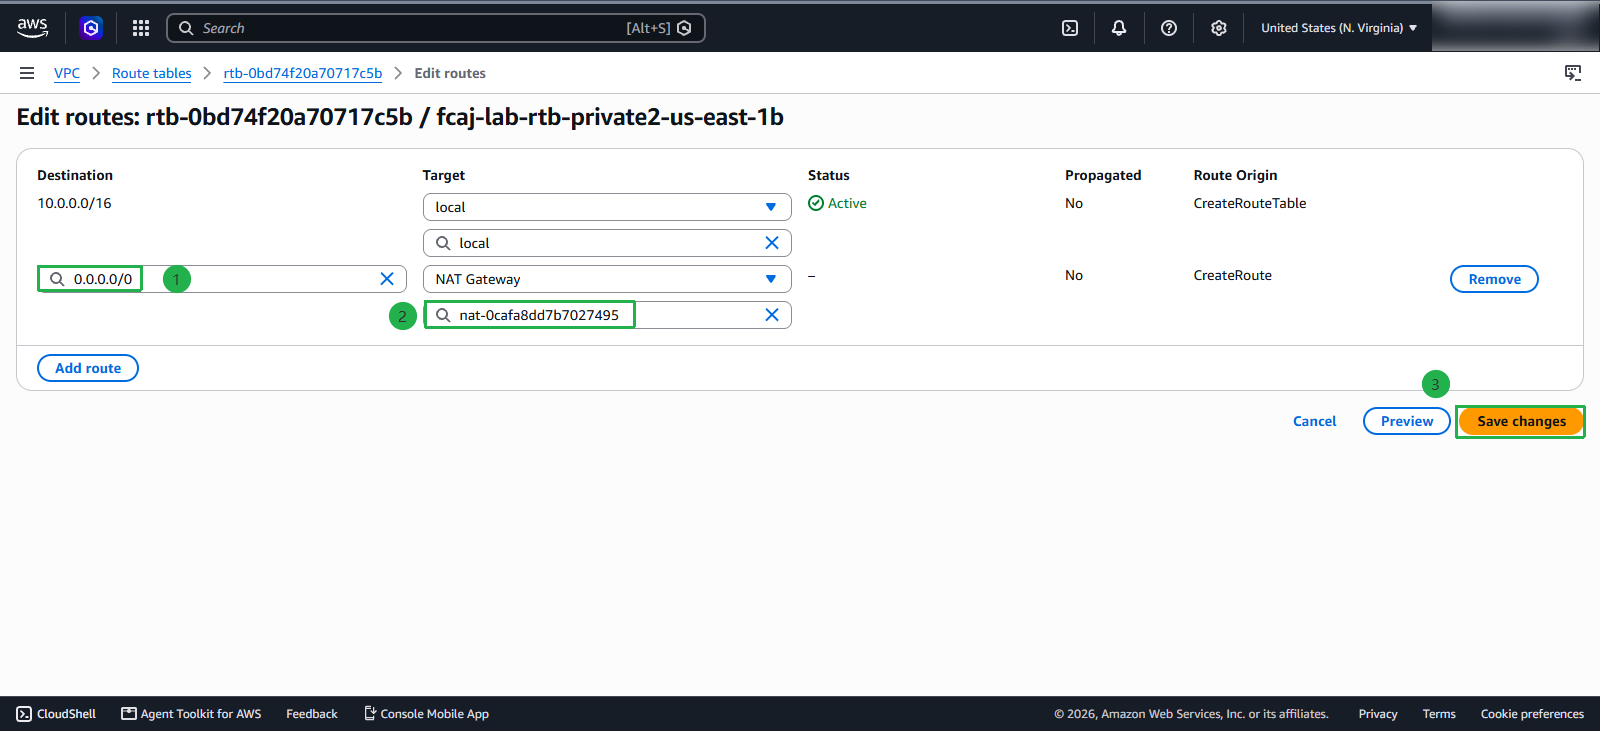Clear the nat-0cafa8dd7b7027495 target field

tap(772, 315)
